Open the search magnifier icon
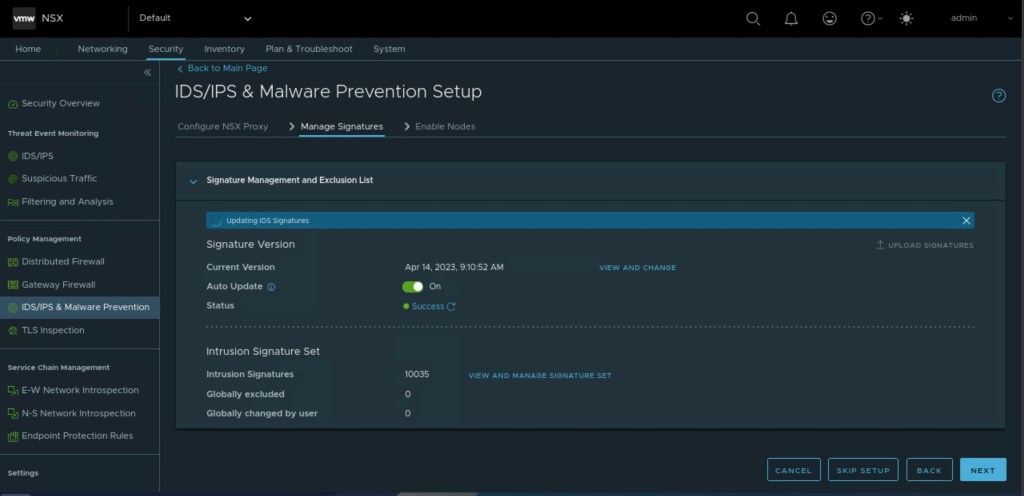 pos(753,18)
